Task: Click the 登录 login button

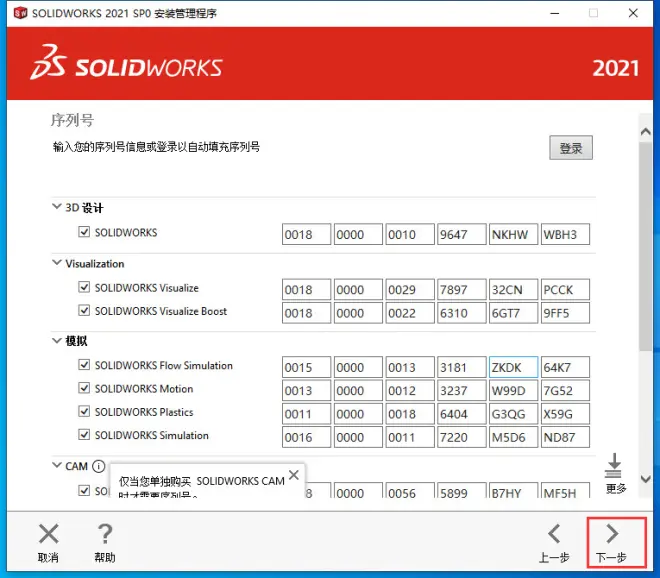Action: point(571,147)
